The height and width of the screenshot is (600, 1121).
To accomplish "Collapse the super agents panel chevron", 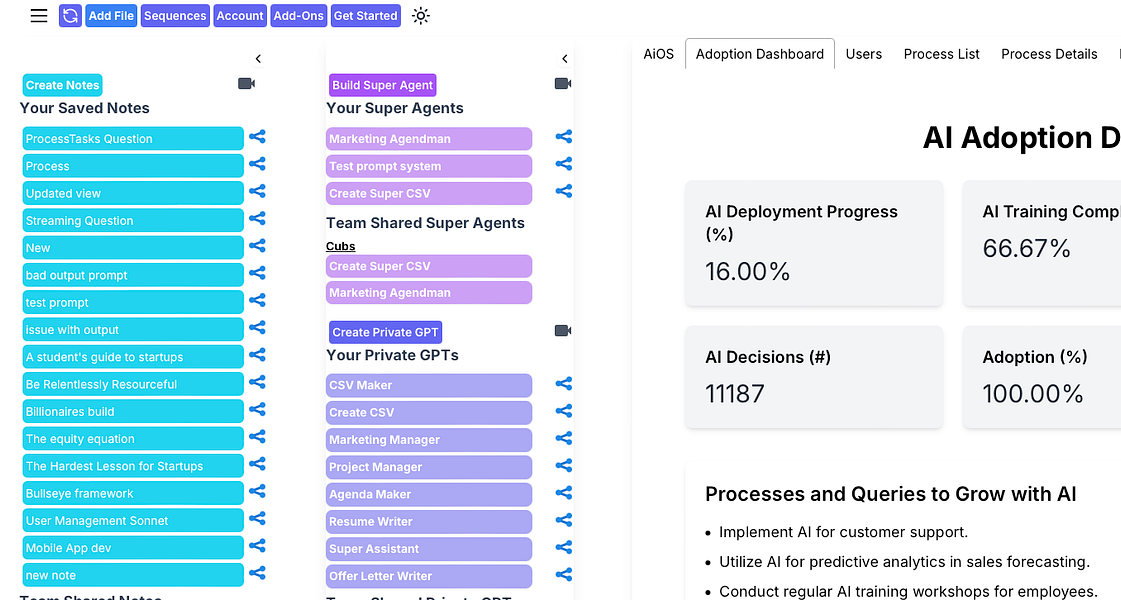I will tap(565, 59).
